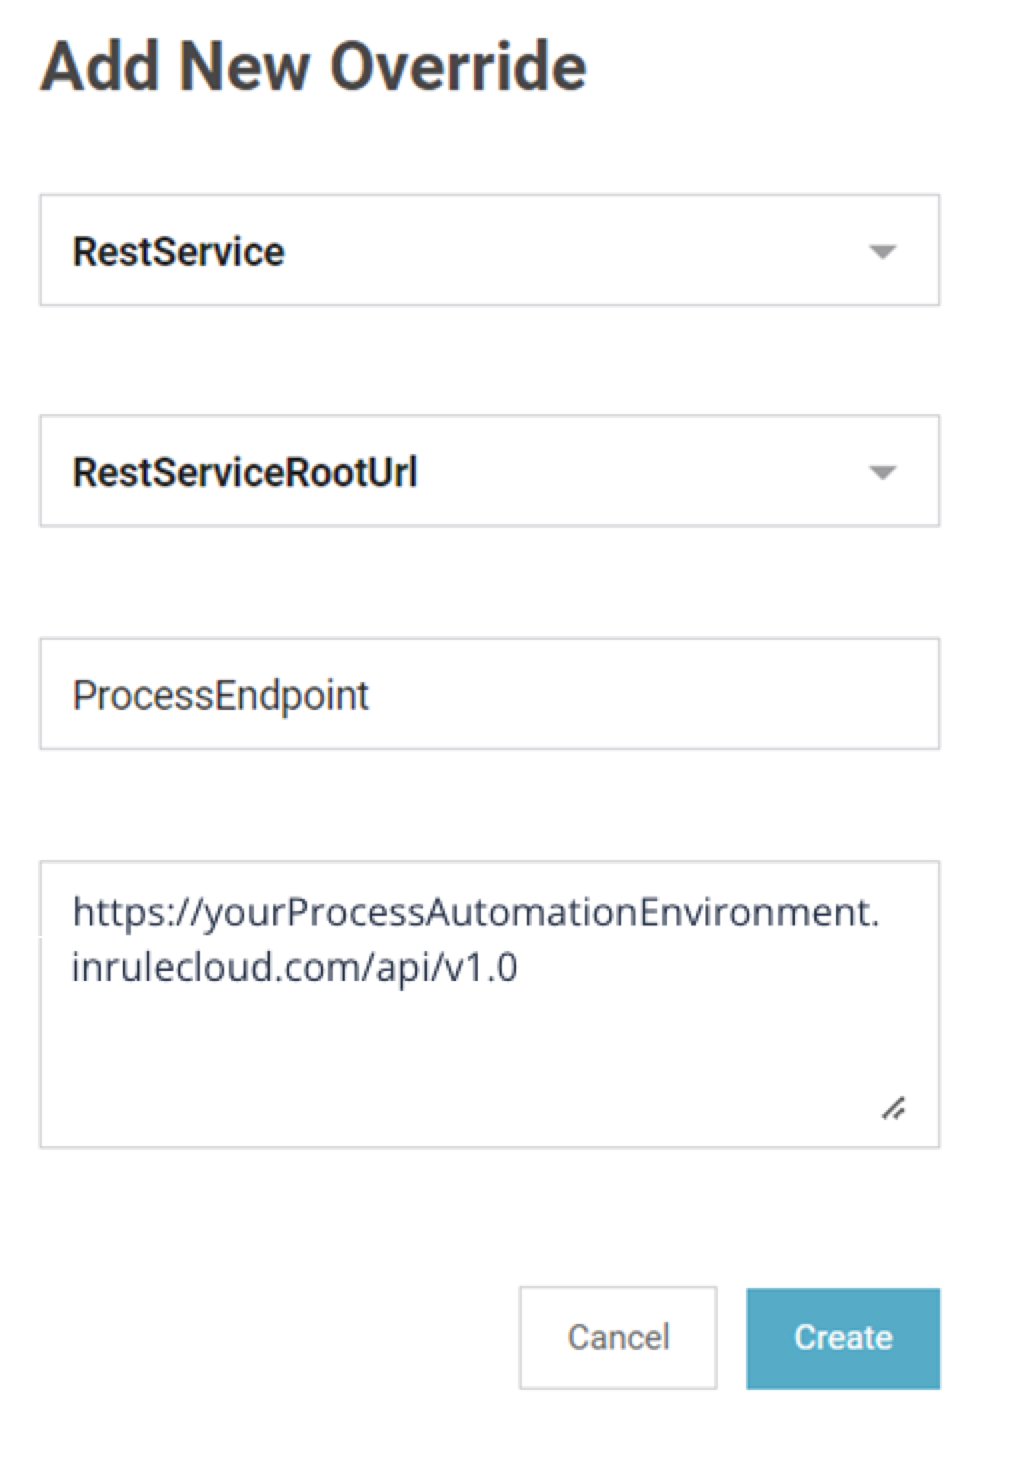
Task: Click empty space right of ProcessEndpoint text
Action: point(650,695)
